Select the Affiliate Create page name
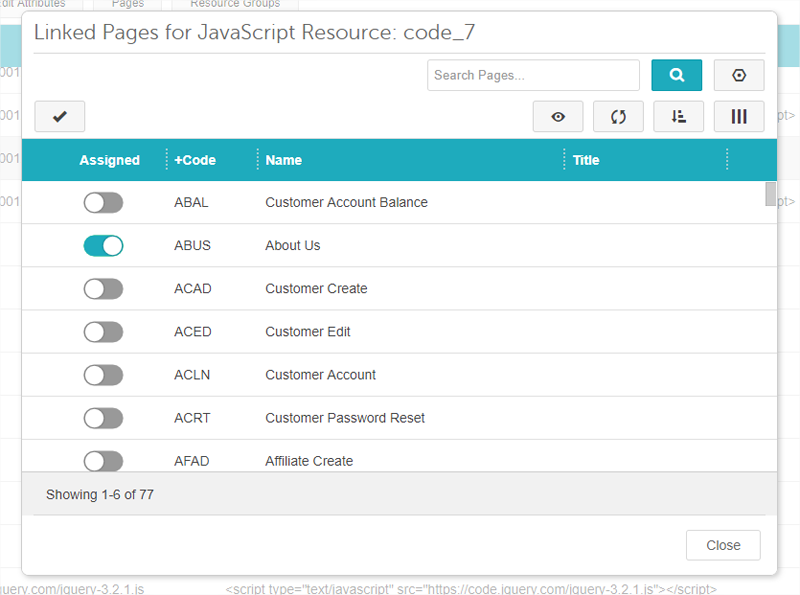Screen dimensions: 800x595 click(309, 461)
